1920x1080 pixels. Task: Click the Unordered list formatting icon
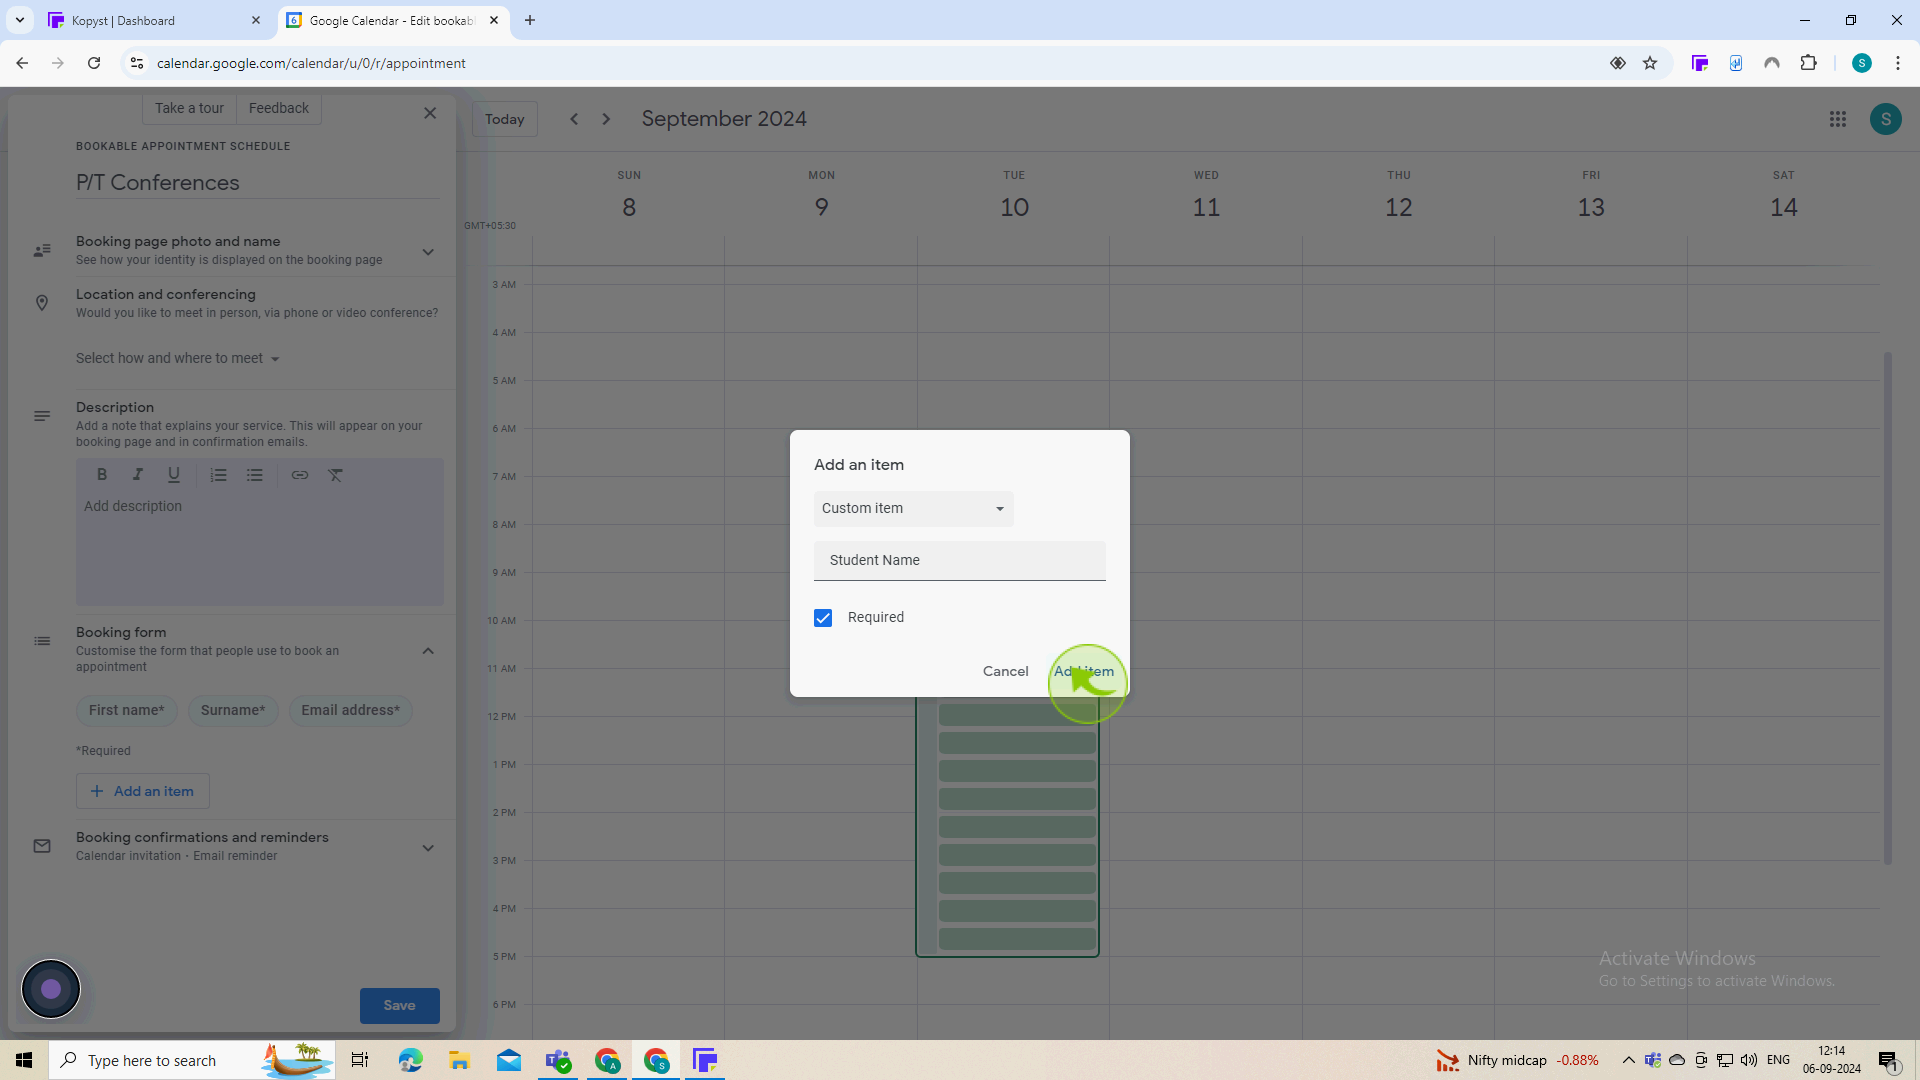(255, 475)
